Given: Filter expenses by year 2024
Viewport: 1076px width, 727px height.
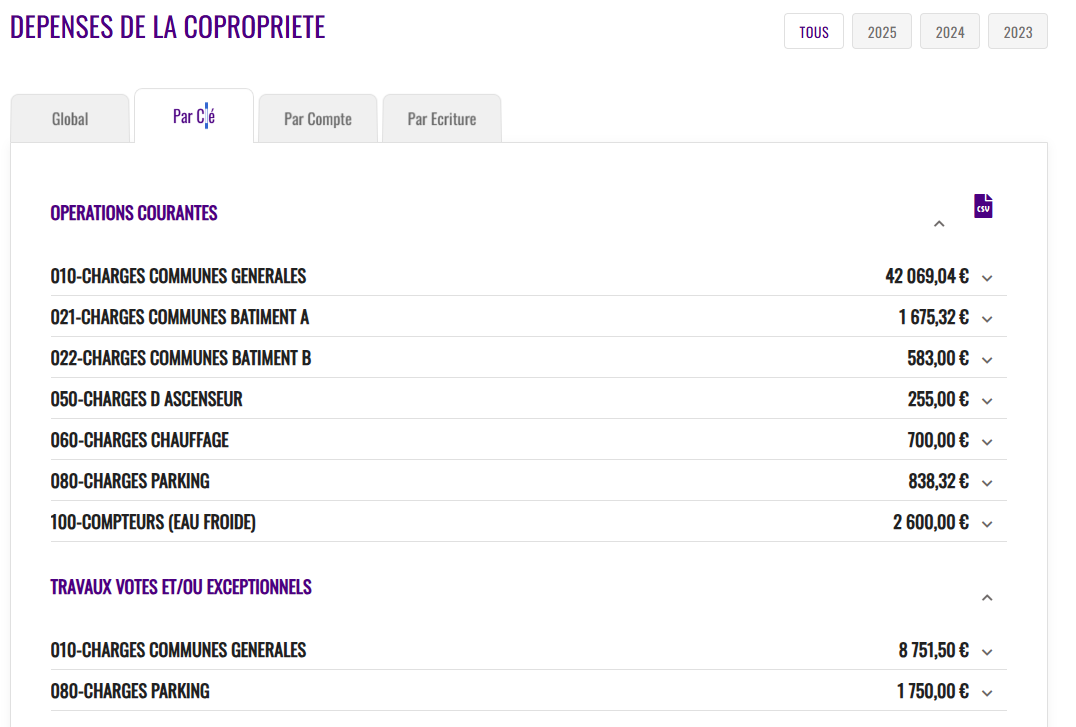Looking at the screenshot, I should click(x=950, y=32).
